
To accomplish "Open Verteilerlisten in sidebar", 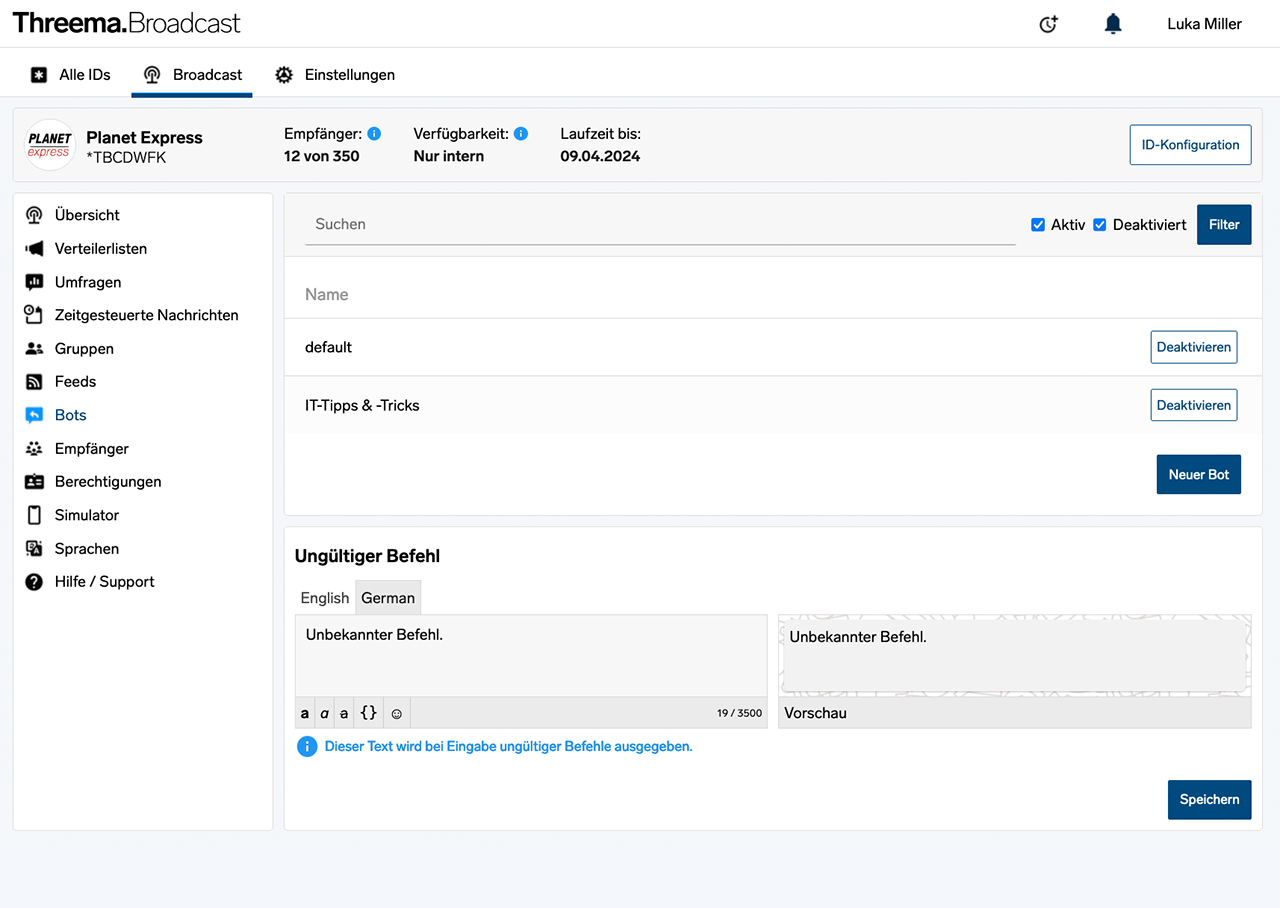I will pos(101,248).
